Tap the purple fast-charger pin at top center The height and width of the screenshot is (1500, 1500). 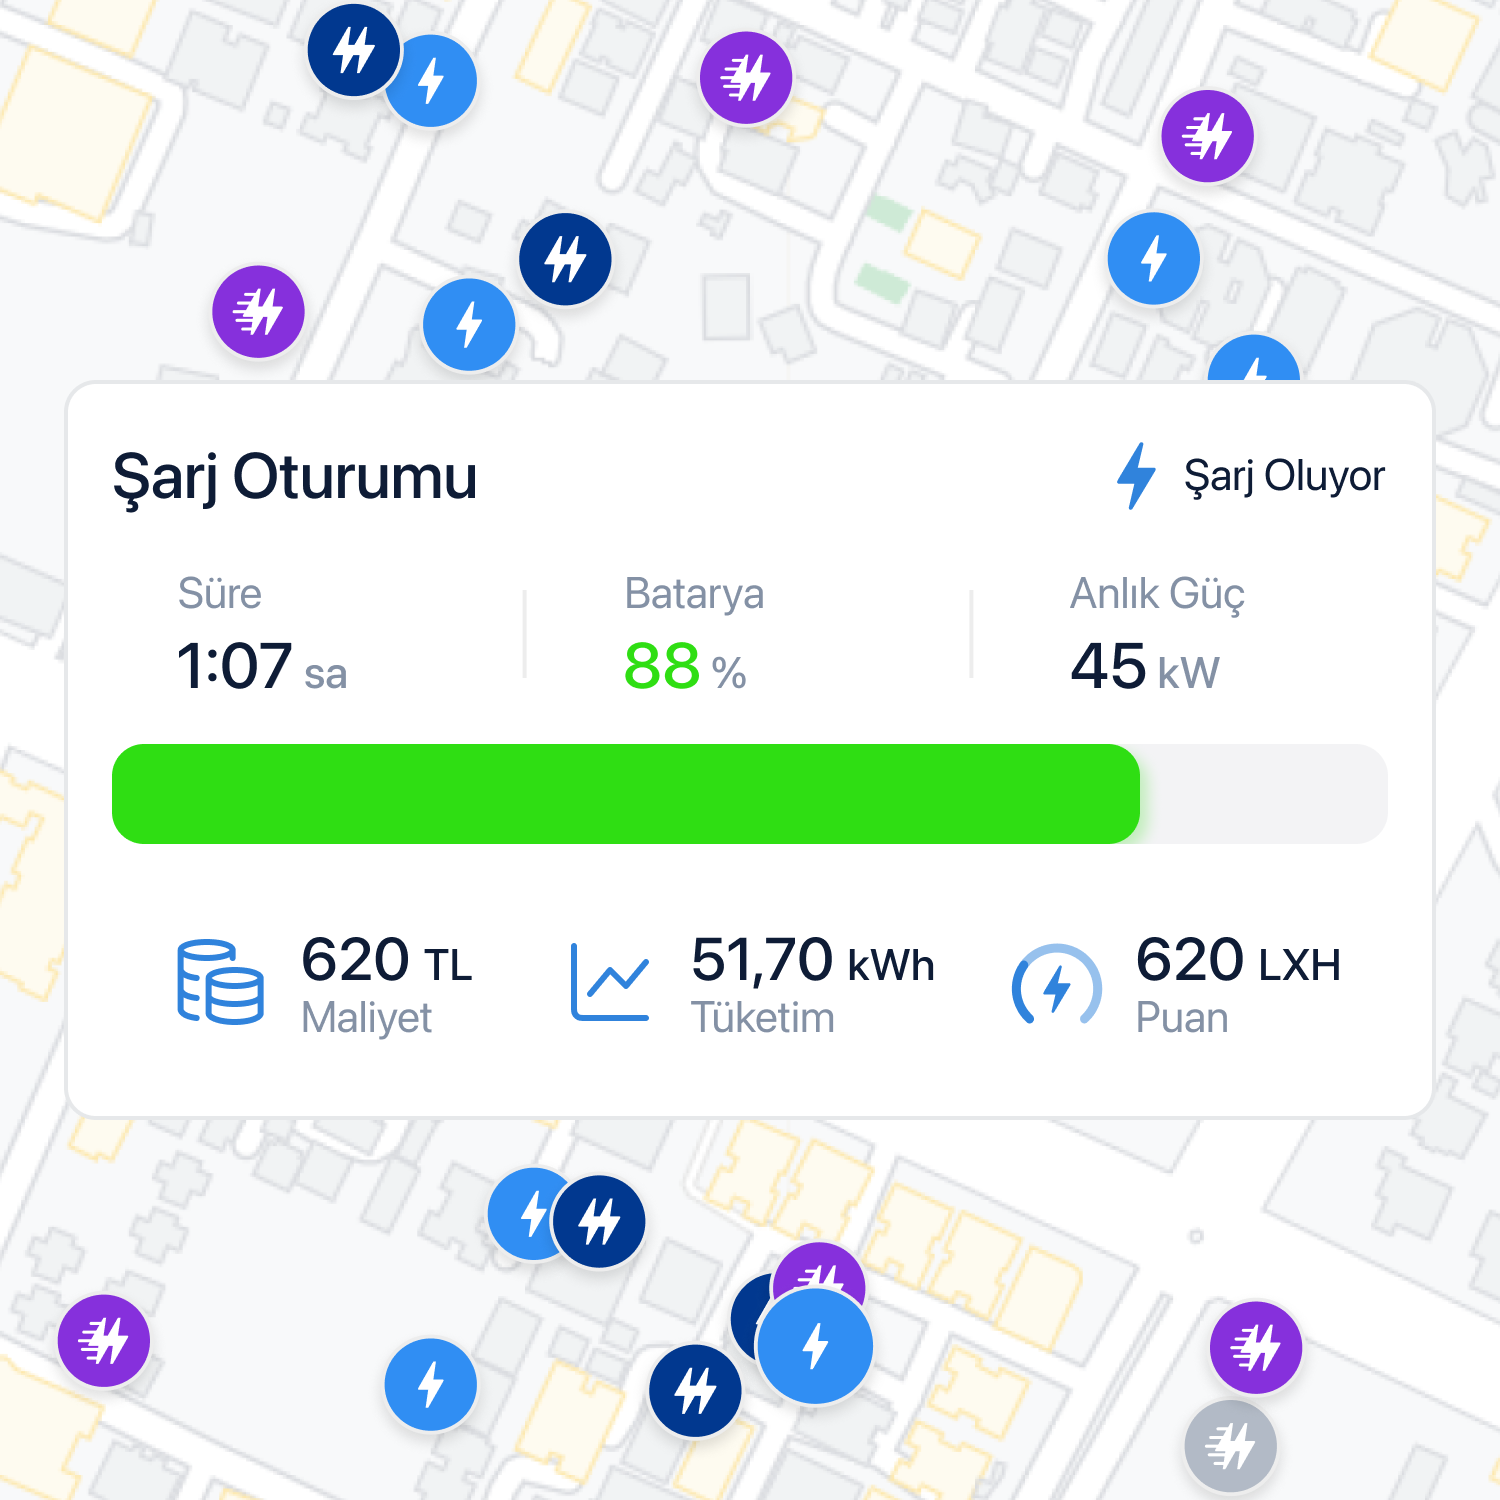tap(746, 78)
